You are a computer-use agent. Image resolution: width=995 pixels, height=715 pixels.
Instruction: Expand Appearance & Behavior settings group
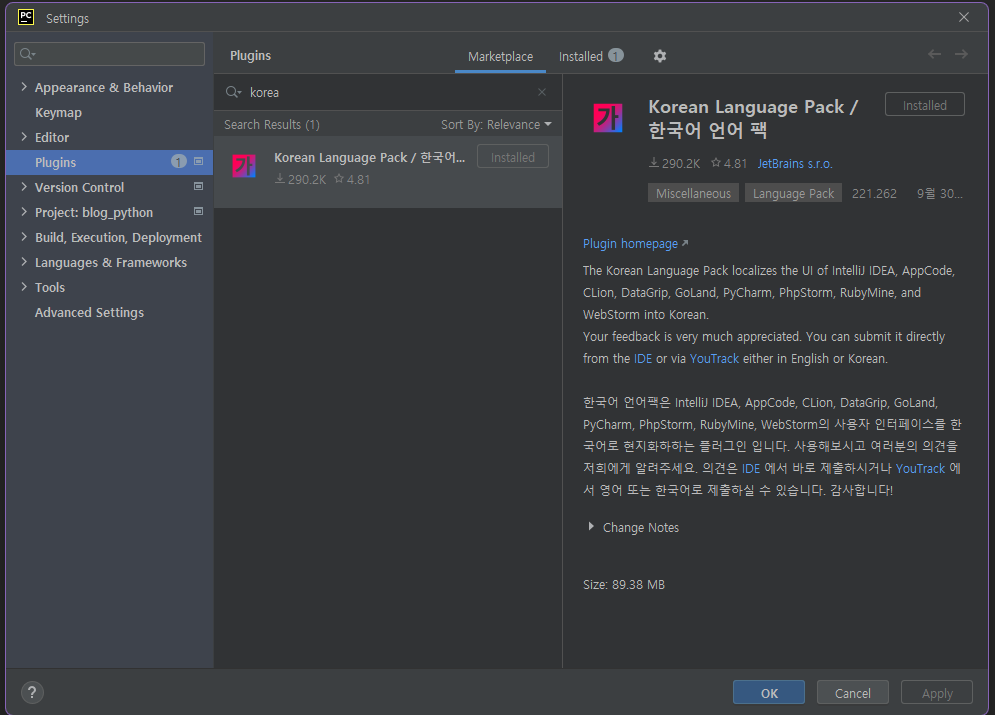tap(24, 87)
